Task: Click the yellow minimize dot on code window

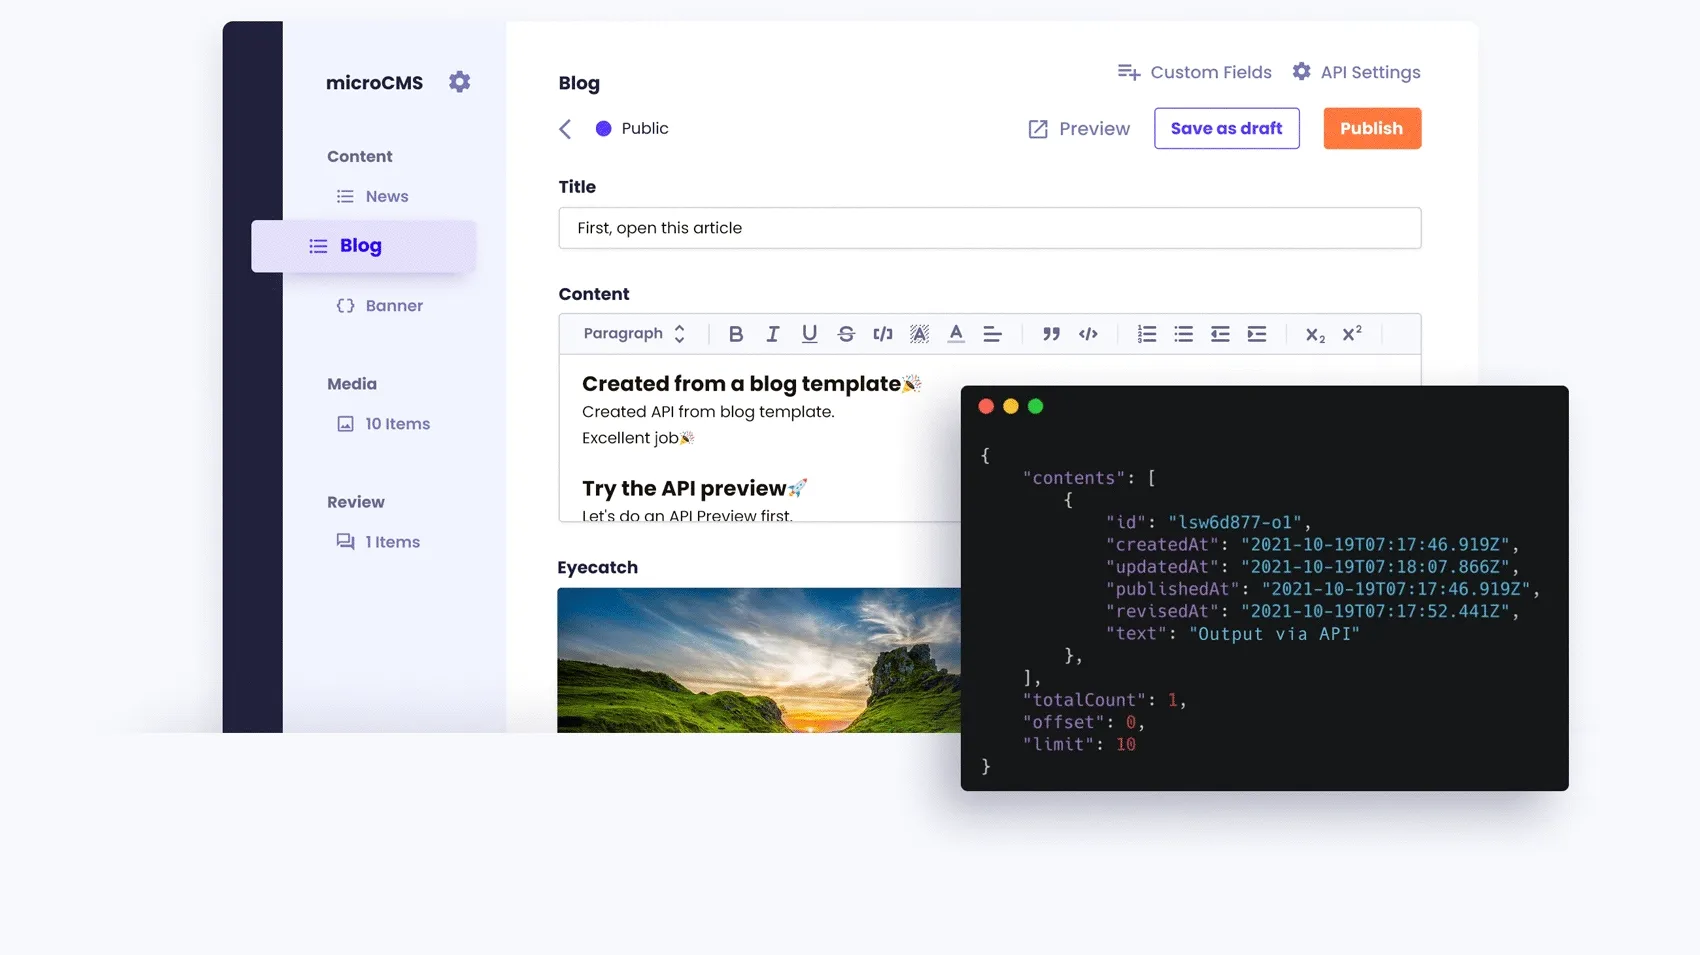Action: [x=1010, y=406]
